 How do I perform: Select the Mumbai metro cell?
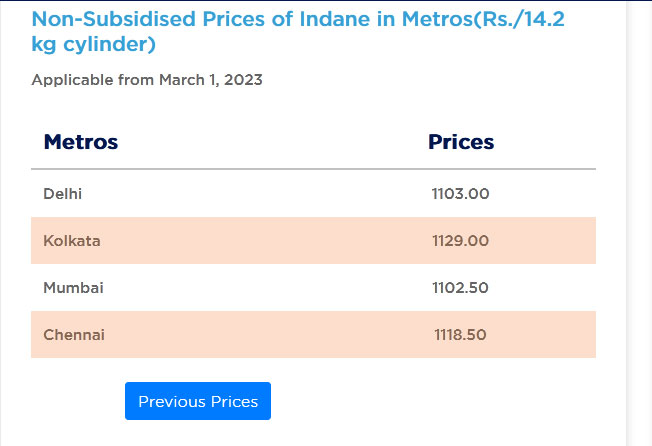73,288
